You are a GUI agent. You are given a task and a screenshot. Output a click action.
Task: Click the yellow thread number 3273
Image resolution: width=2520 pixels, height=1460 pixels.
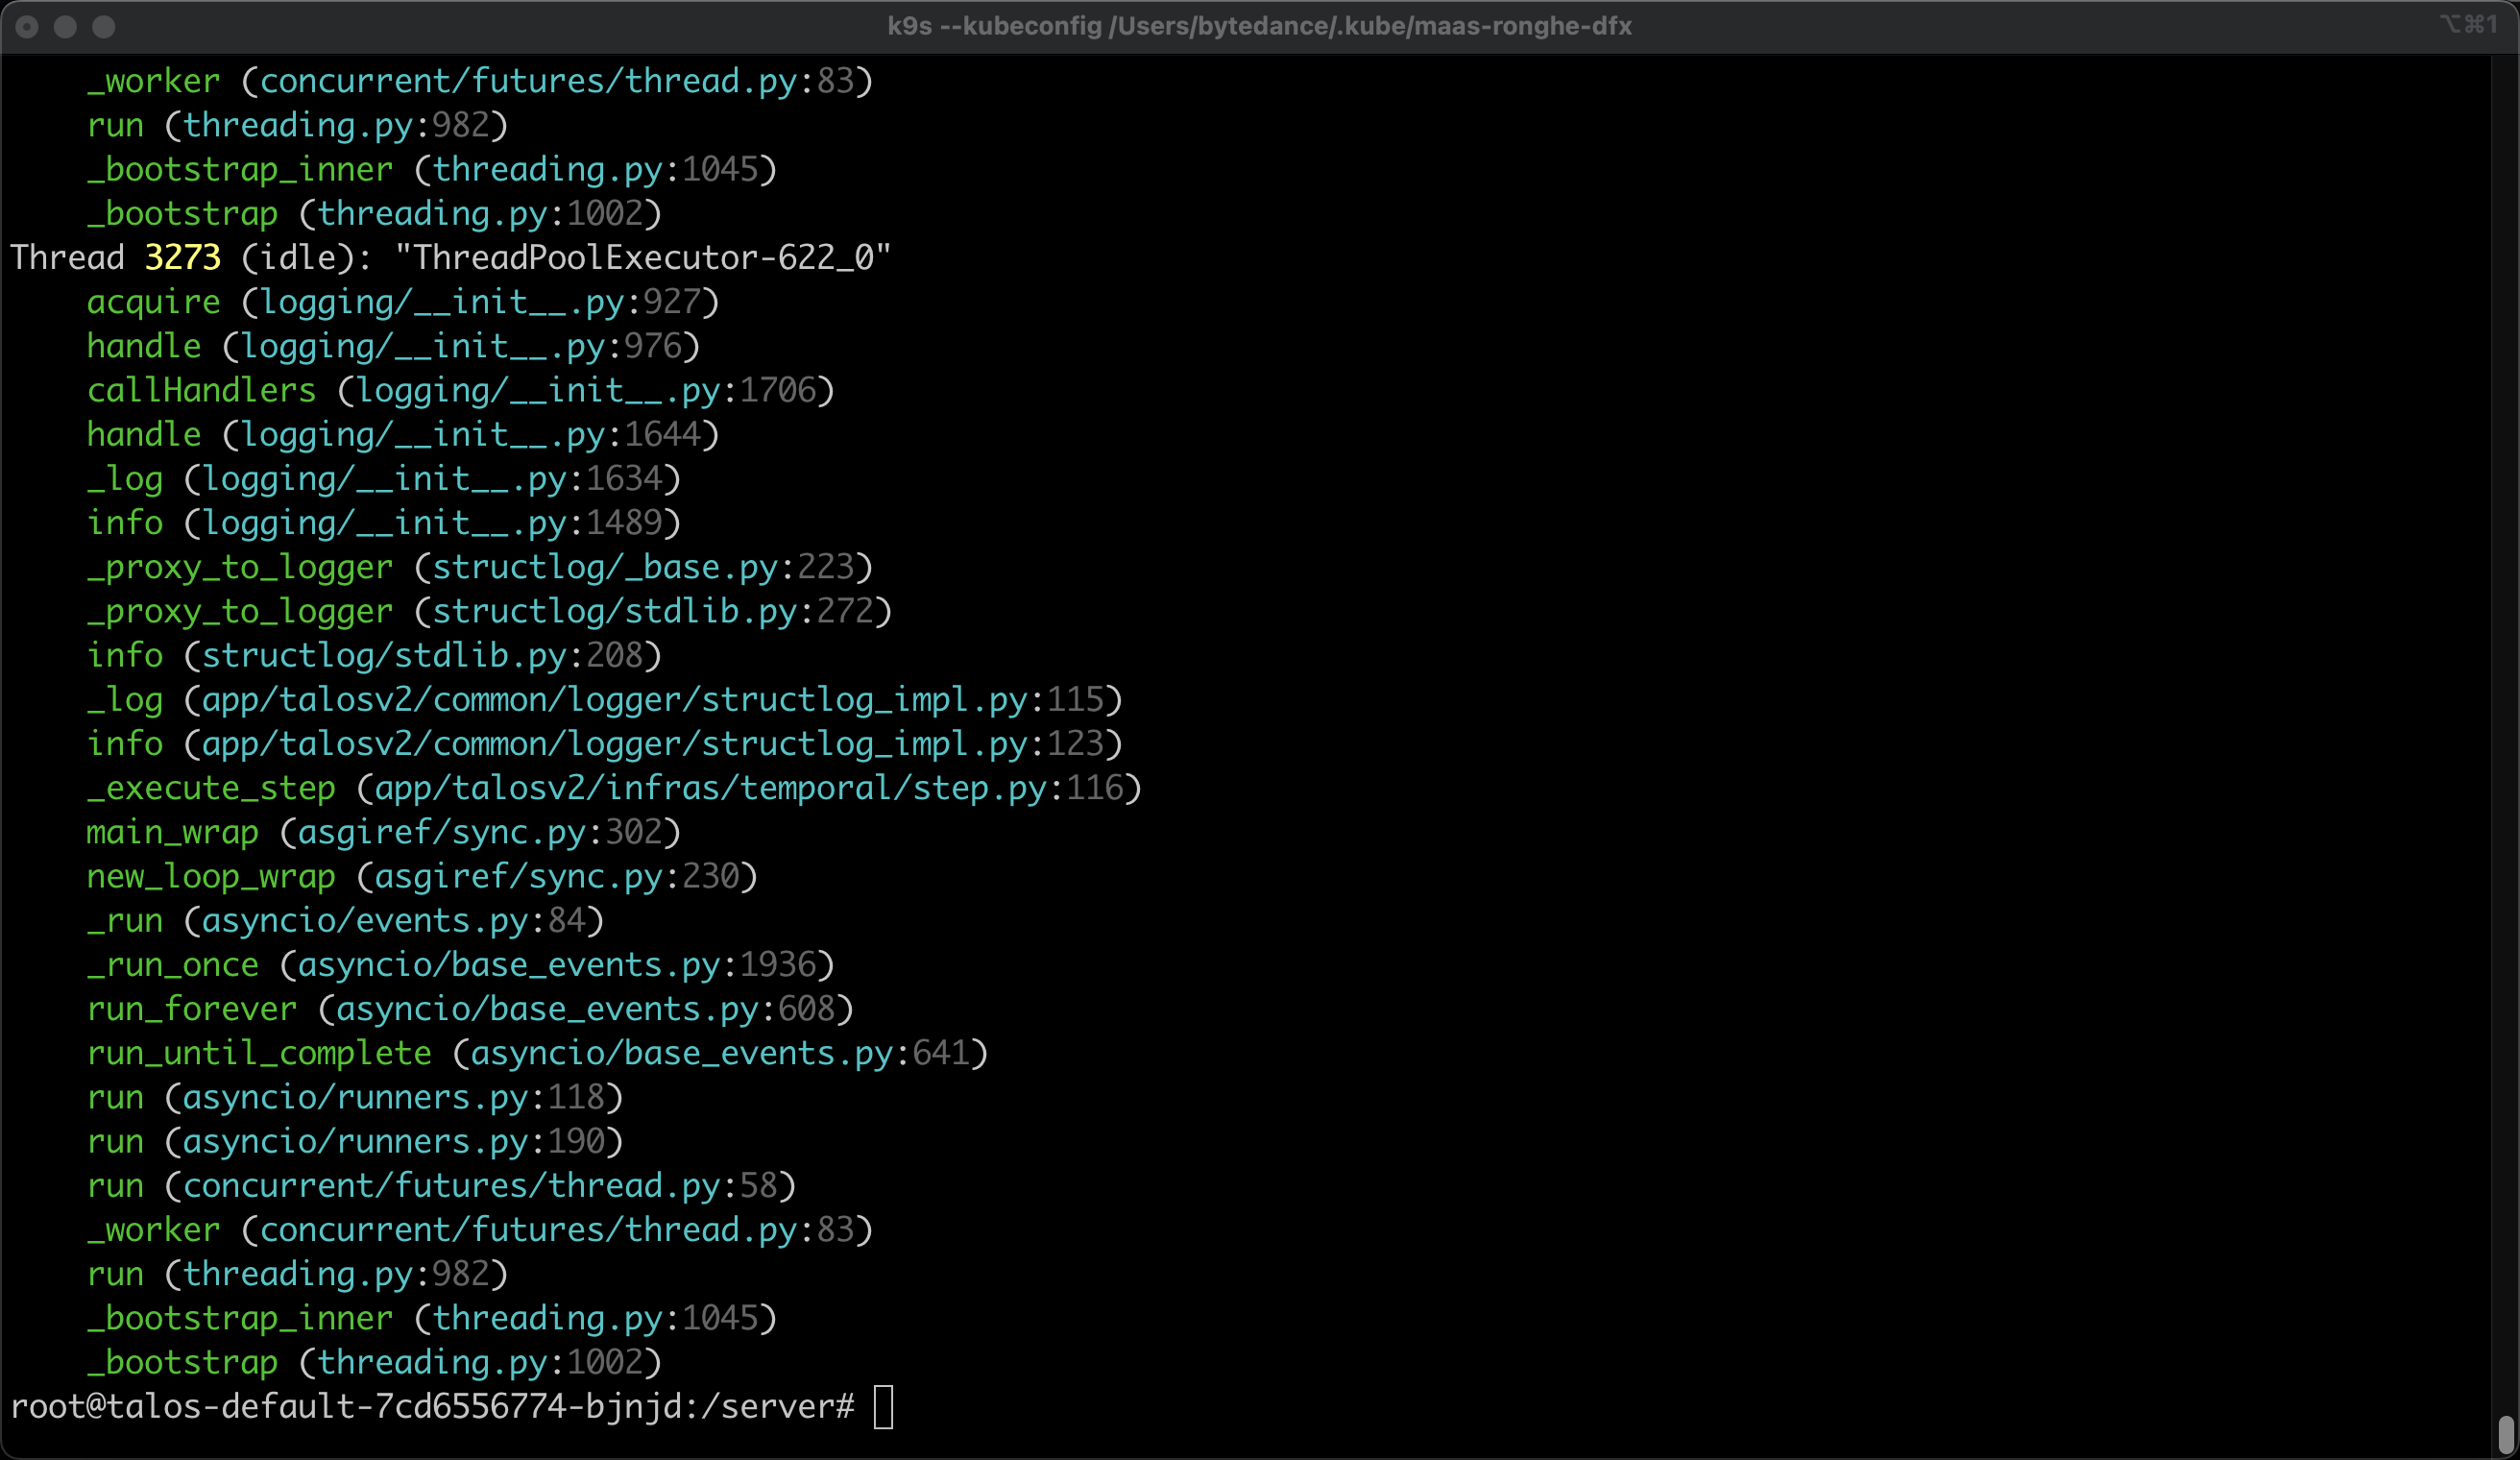click(182, 258)
